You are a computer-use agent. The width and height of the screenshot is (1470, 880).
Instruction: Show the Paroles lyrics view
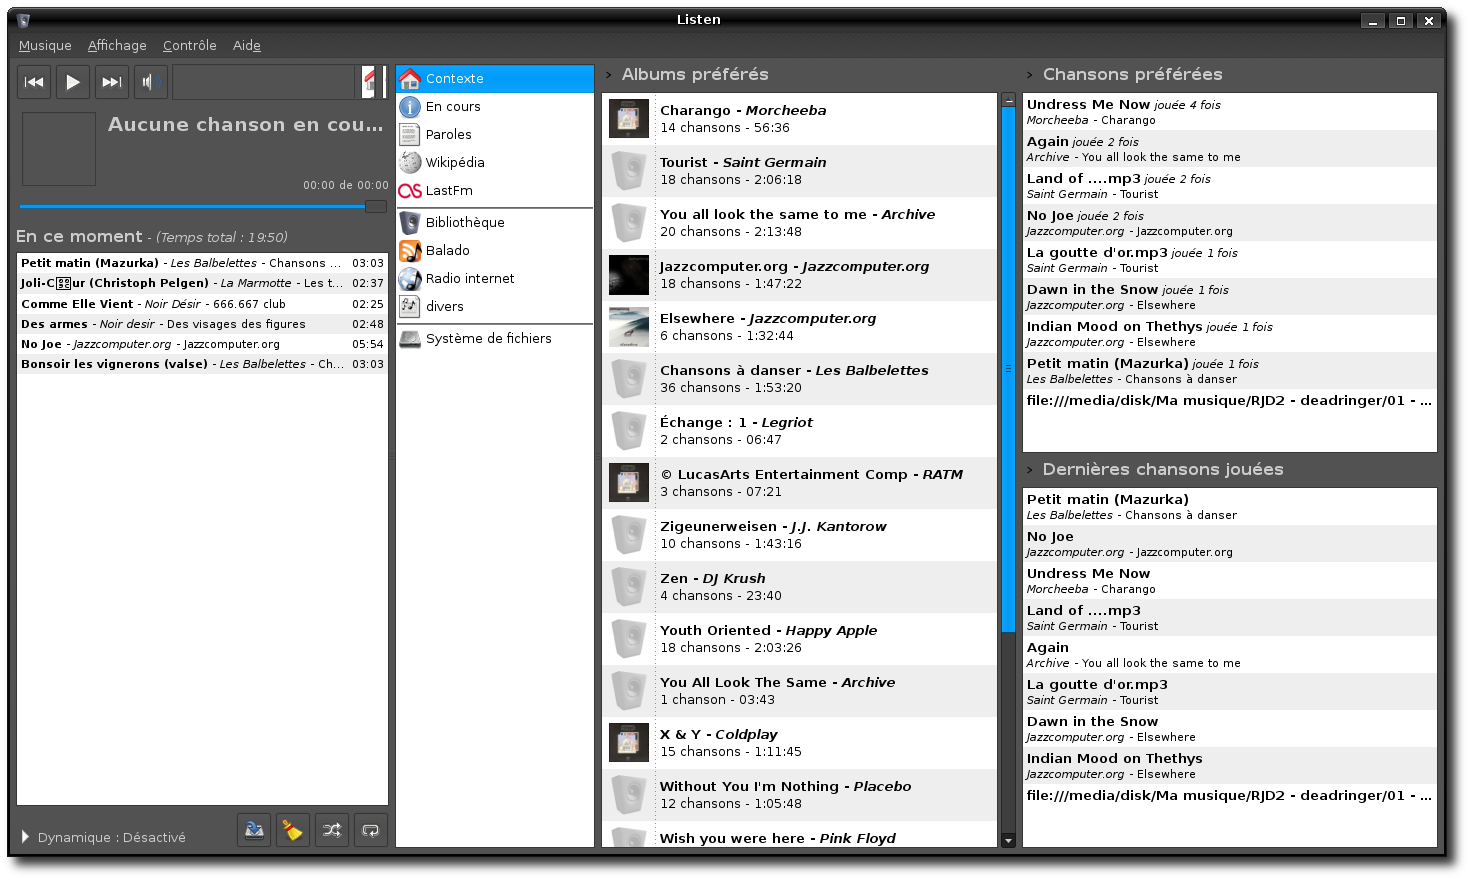coord(495,135)
